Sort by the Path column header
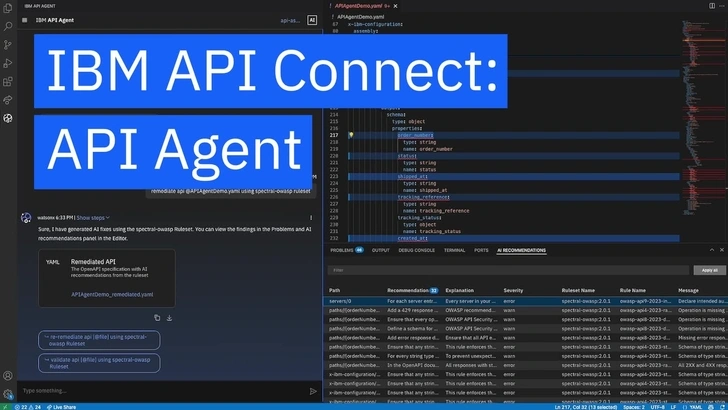This screenshot has width=728, height=410. [334, 290]
